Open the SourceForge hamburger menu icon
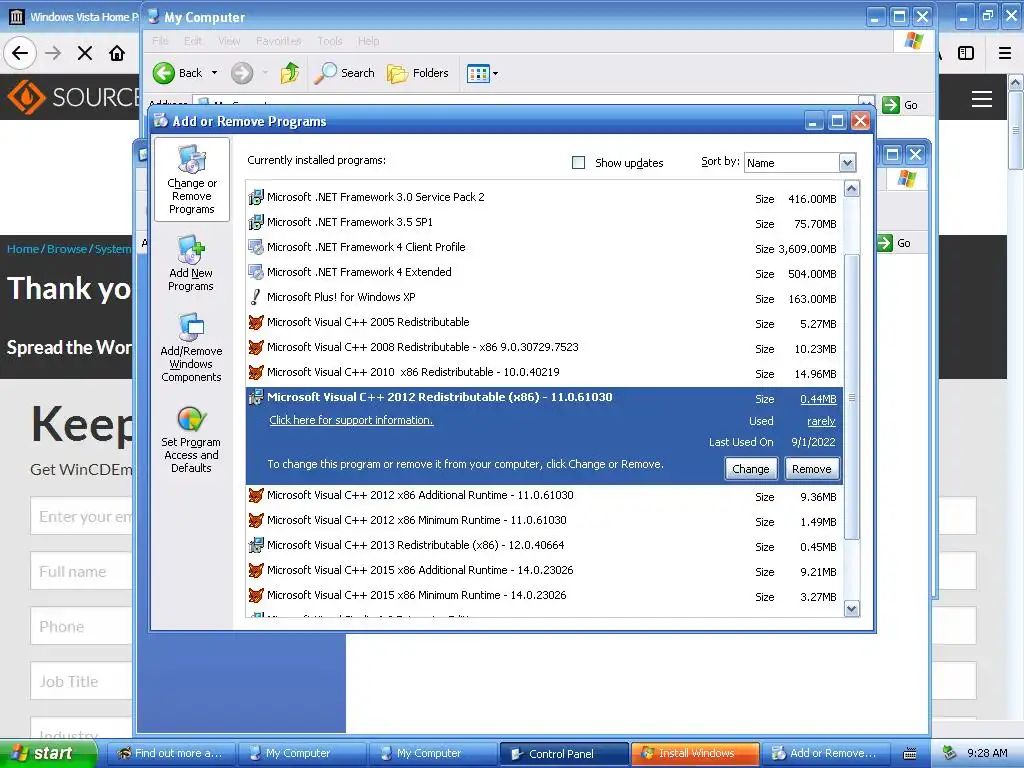 point(982,99)
